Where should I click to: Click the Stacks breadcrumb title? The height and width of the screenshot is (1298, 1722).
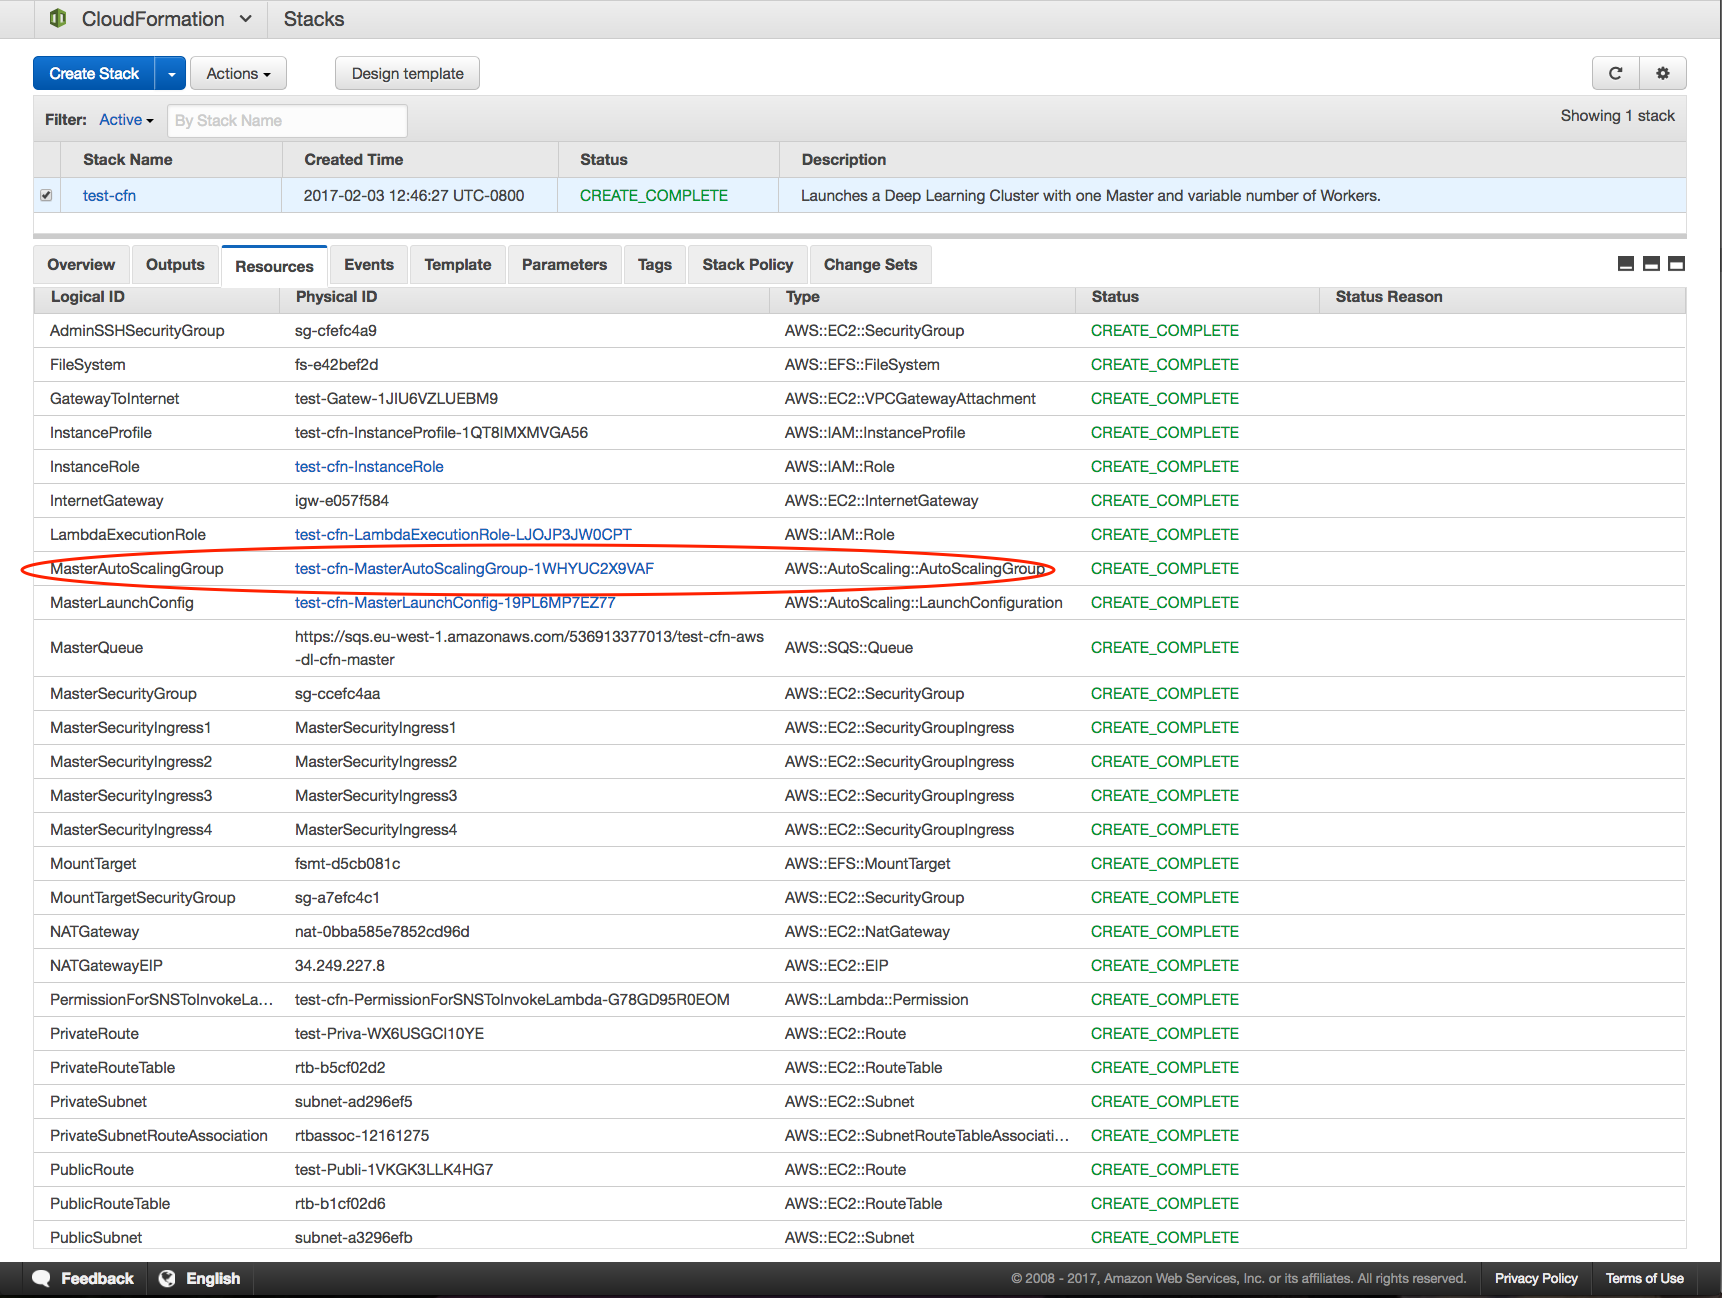tap(314, 19)
